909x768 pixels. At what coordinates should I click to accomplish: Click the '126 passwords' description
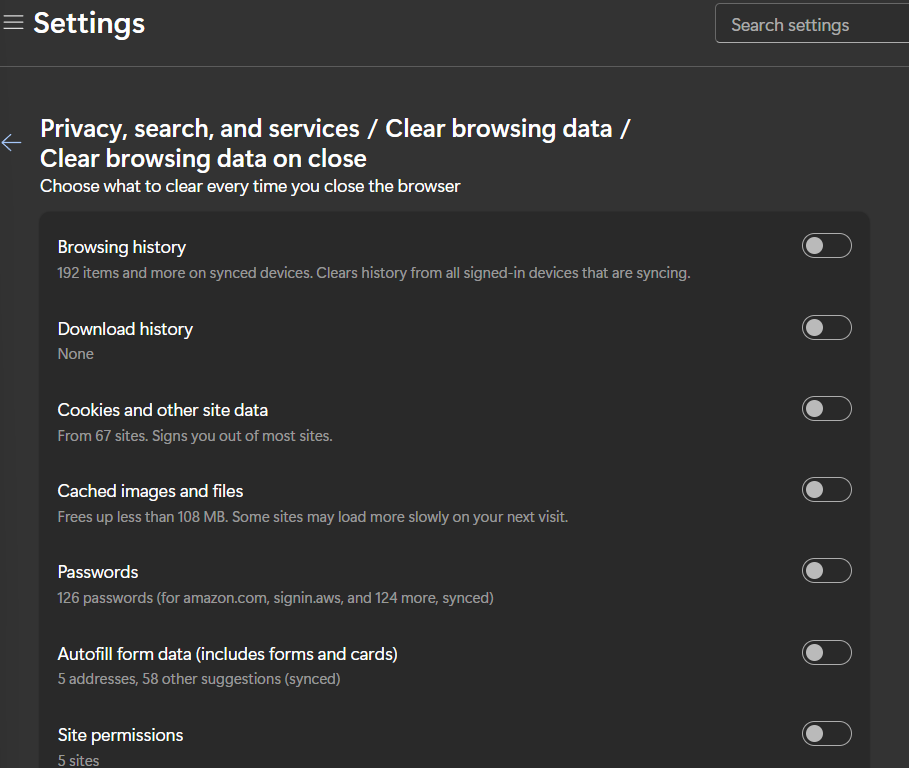tap(275, 598)
